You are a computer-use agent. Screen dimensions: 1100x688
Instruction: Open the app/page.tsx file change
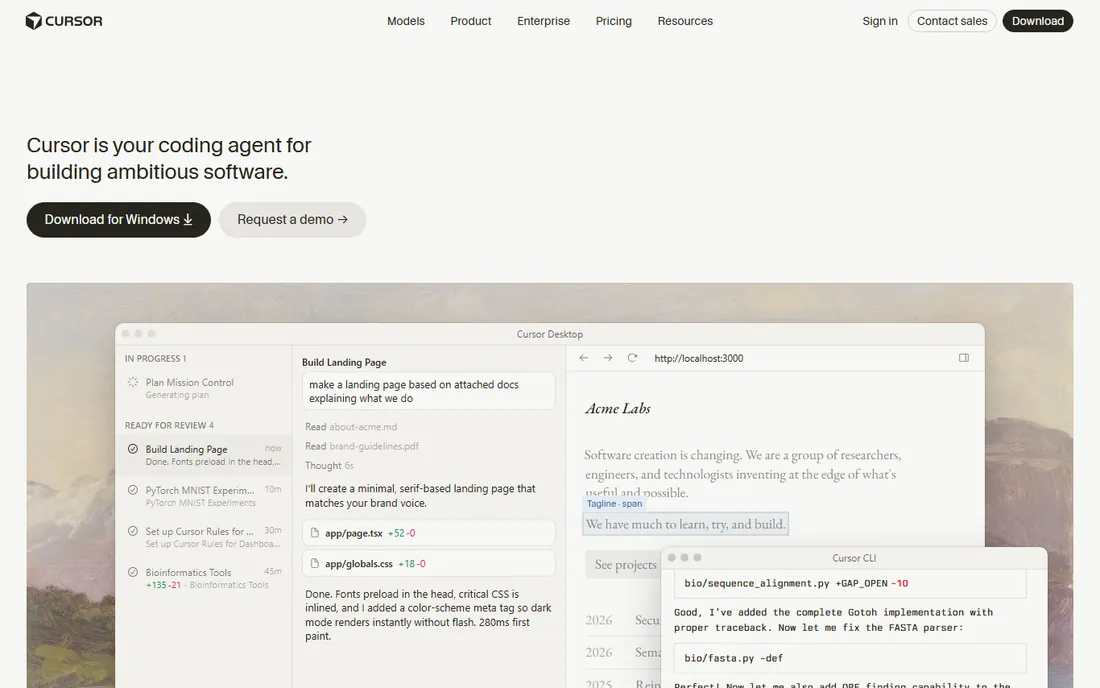pyautogui.click(x=429, y=533)
